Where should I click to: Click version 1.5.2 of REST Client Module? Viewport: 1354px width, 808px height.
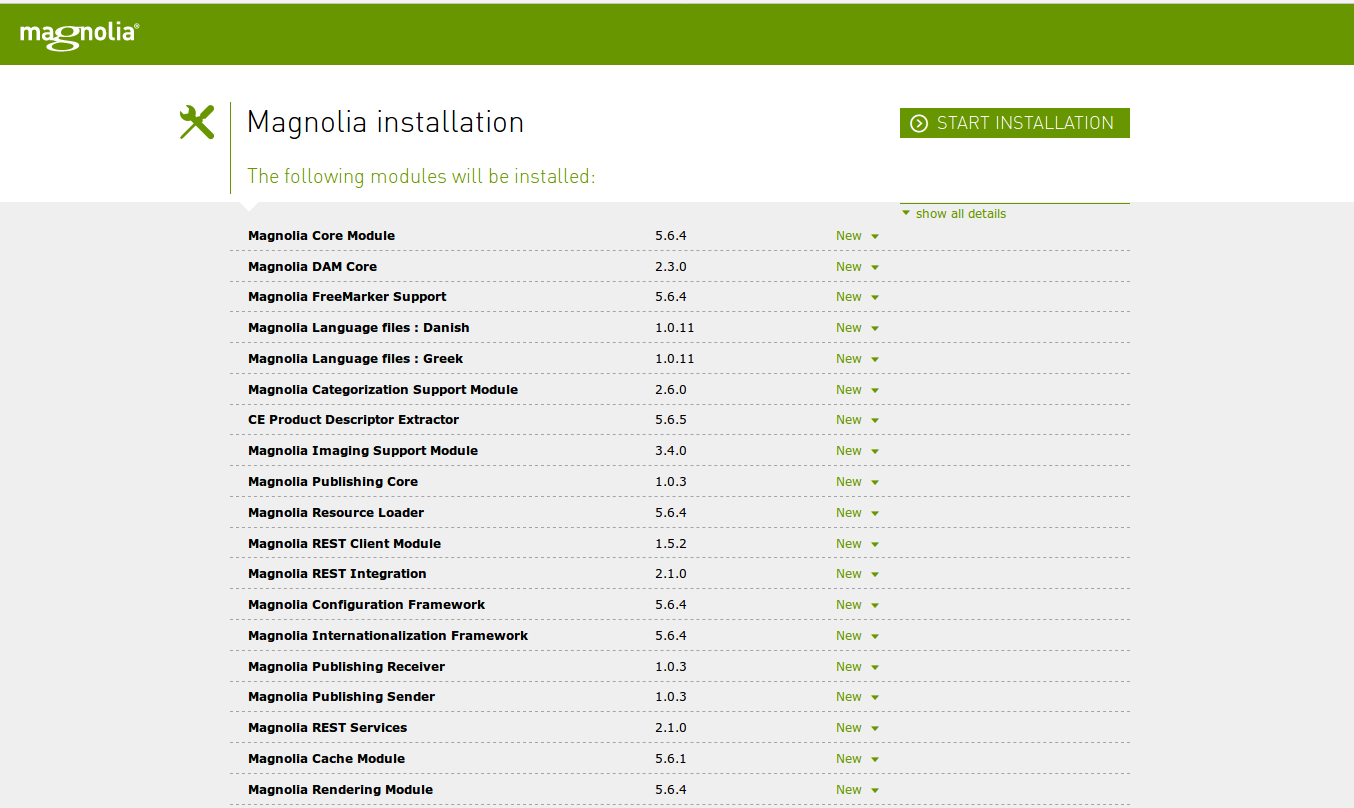pos(671,544)
